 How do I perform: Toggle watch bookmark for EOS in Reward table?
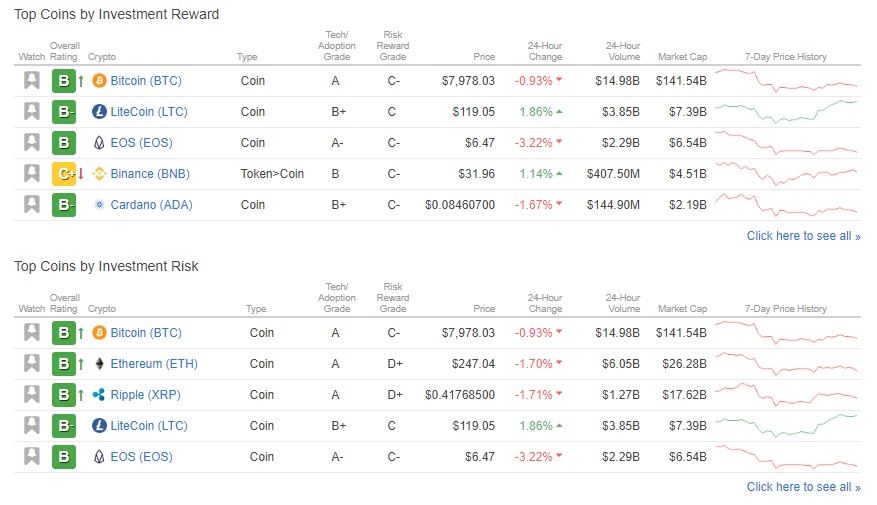(32, 143)
